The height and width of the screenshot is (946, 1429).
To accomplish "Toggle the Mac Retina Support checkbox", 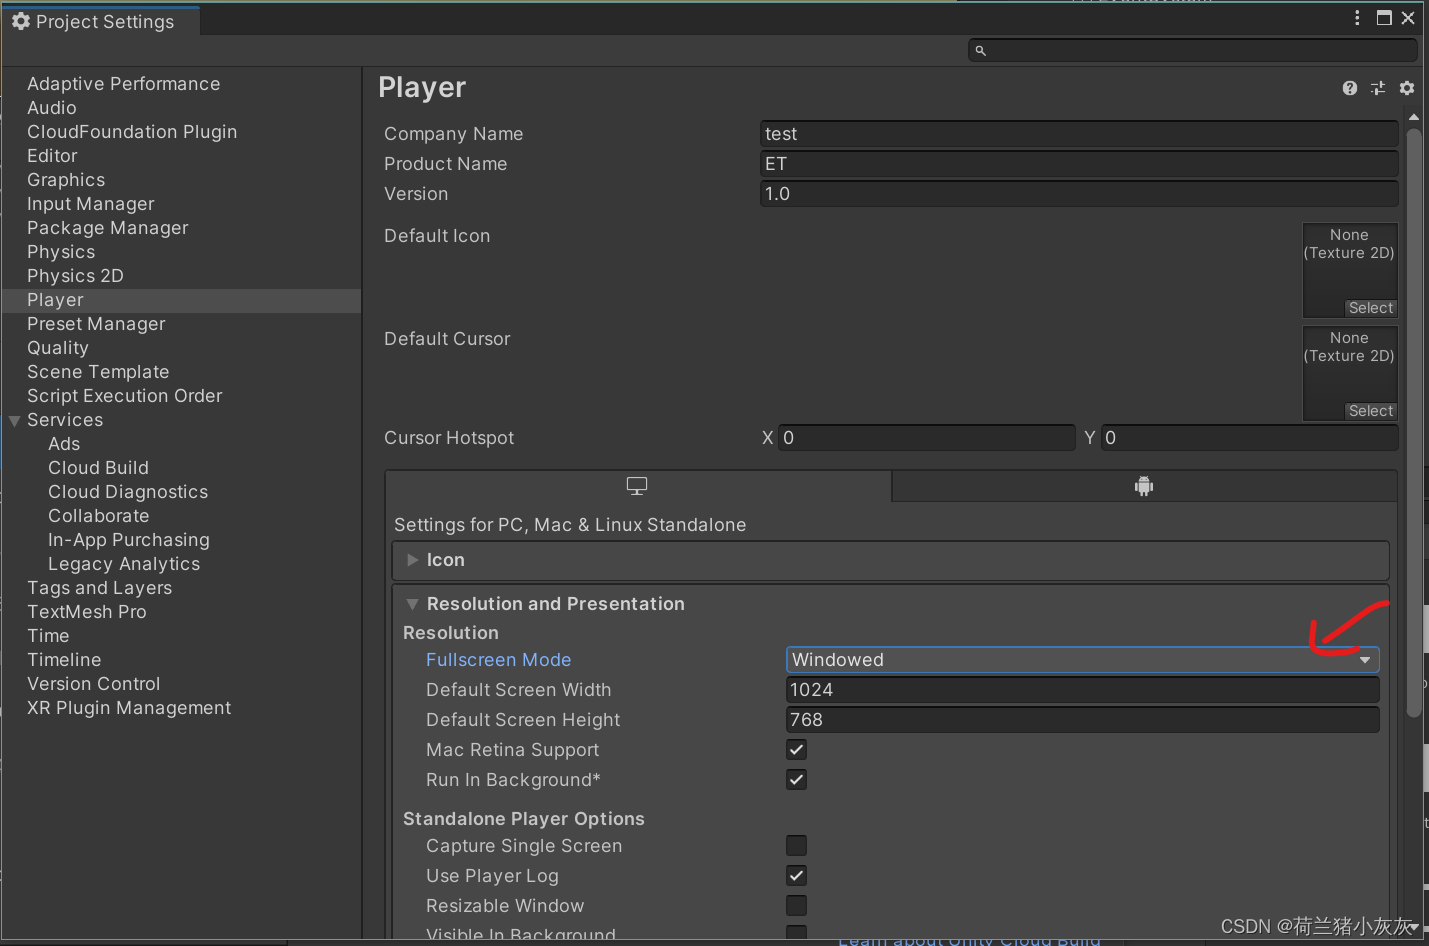I will (796, 750).
